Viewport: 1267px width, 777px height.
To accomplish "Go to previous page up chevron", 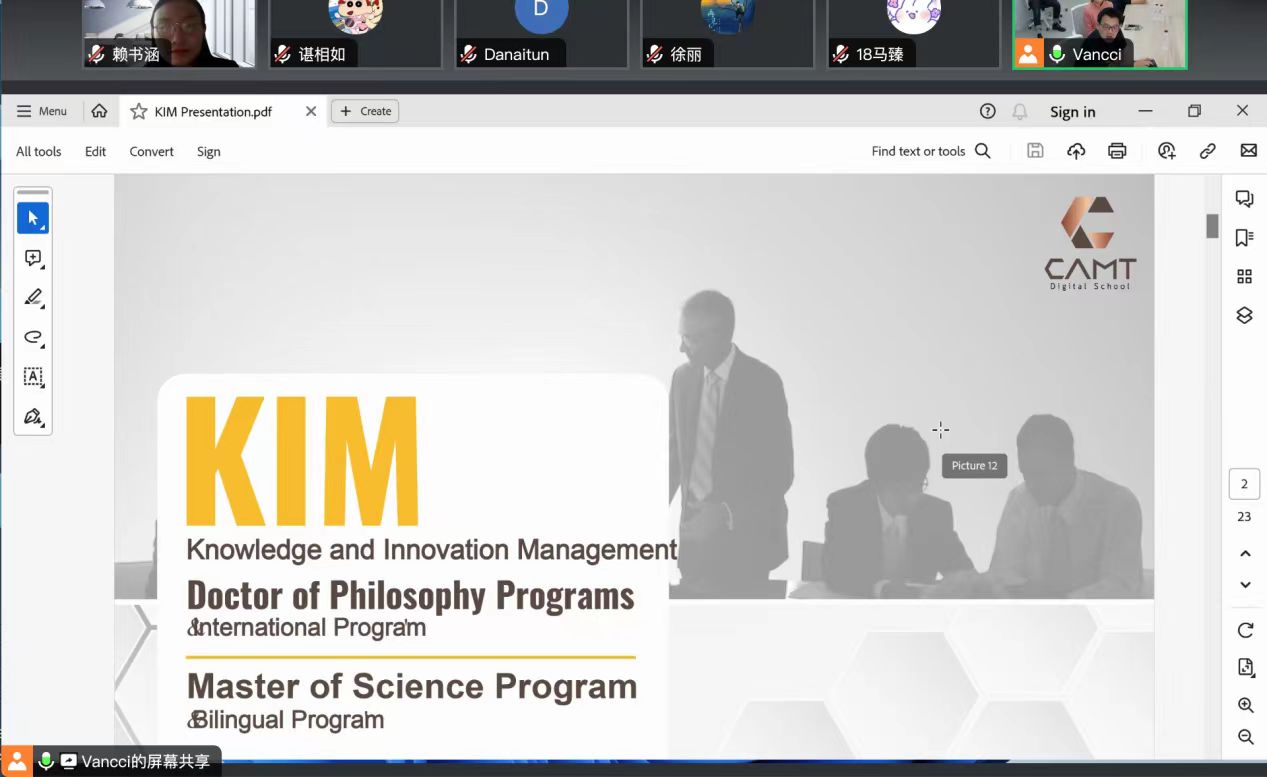I will click(x=1245, y=553).
